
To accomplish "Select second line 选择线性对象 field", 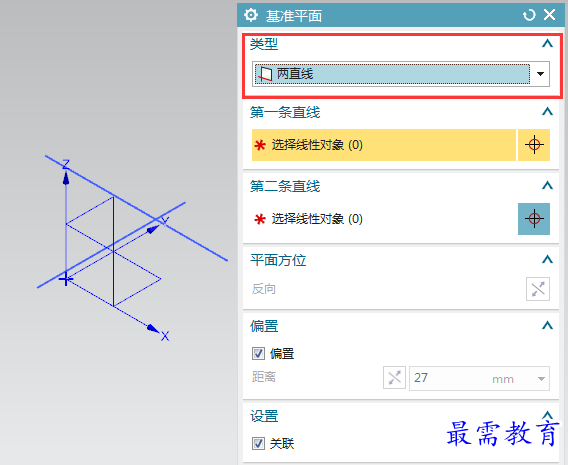I will tap(384, 219).
